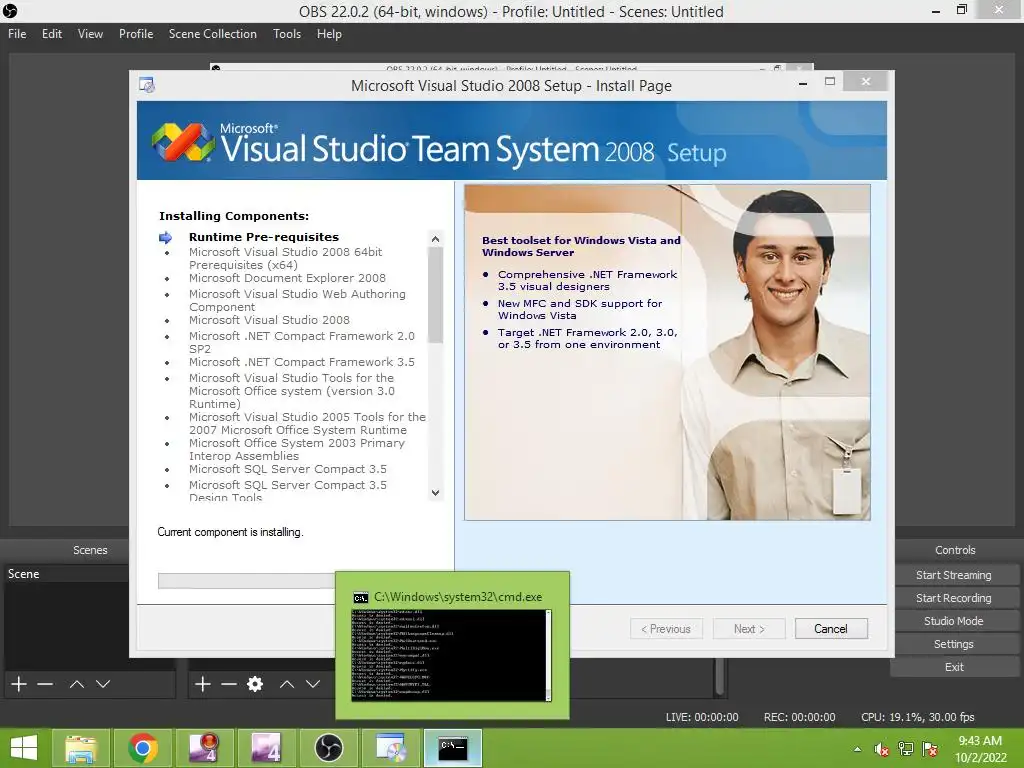The image size is (1024, 768).
Task: Select Microsoft .NET Compact Framework 3.5 item
Action: [x=302, y=362]
